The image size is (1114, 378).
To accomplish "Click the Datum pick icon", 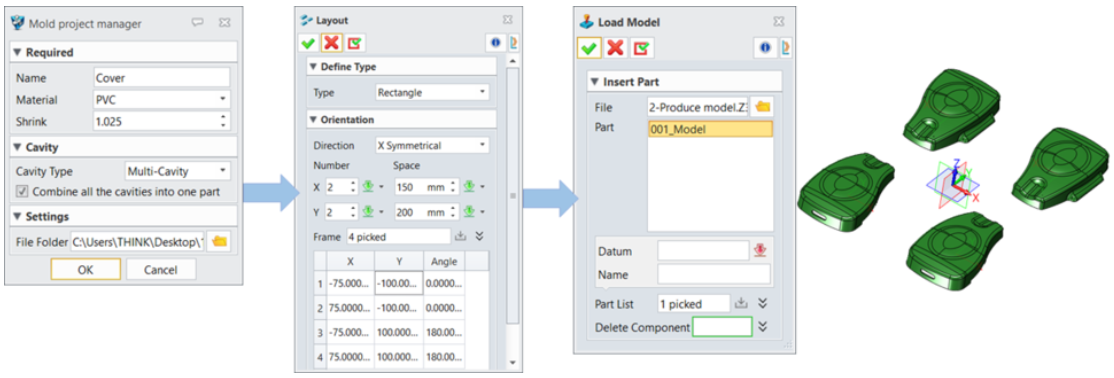I will tap(761, 250).
